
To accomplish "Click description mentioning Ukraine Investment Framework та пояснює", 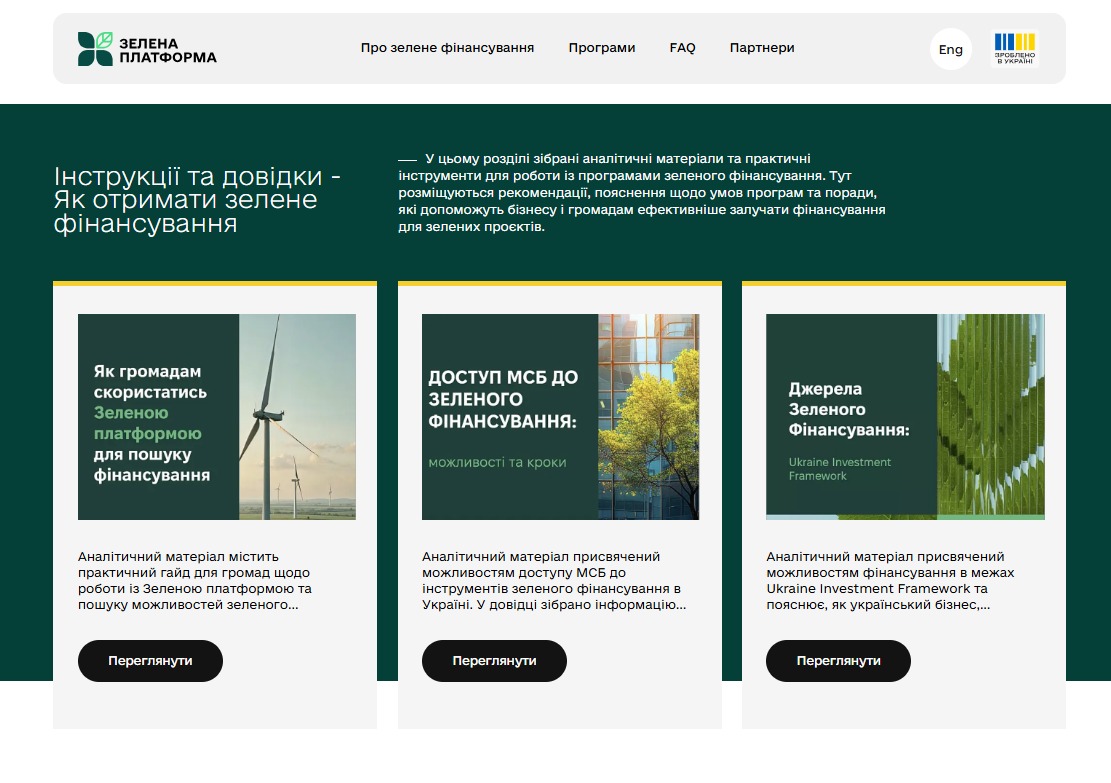I will click(890, 580).
